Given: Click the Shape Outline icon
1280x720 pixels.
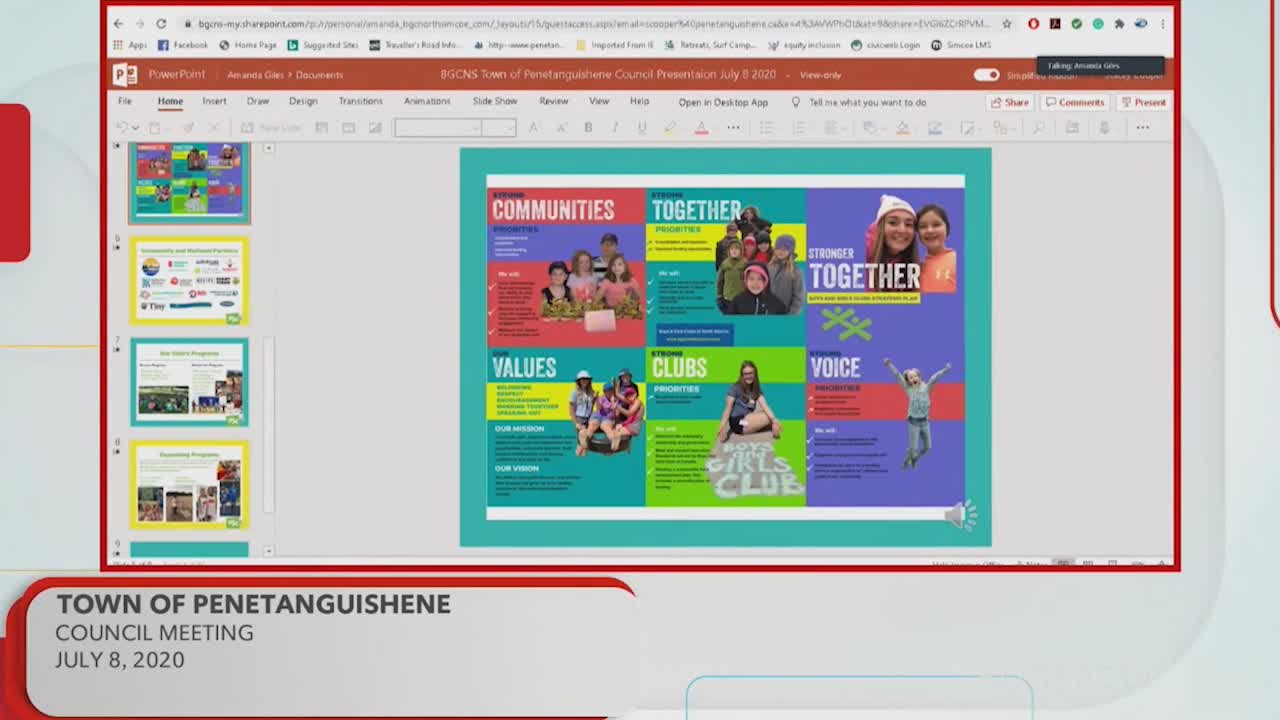Looking at the screenshot, I should (x=935, y=128).
